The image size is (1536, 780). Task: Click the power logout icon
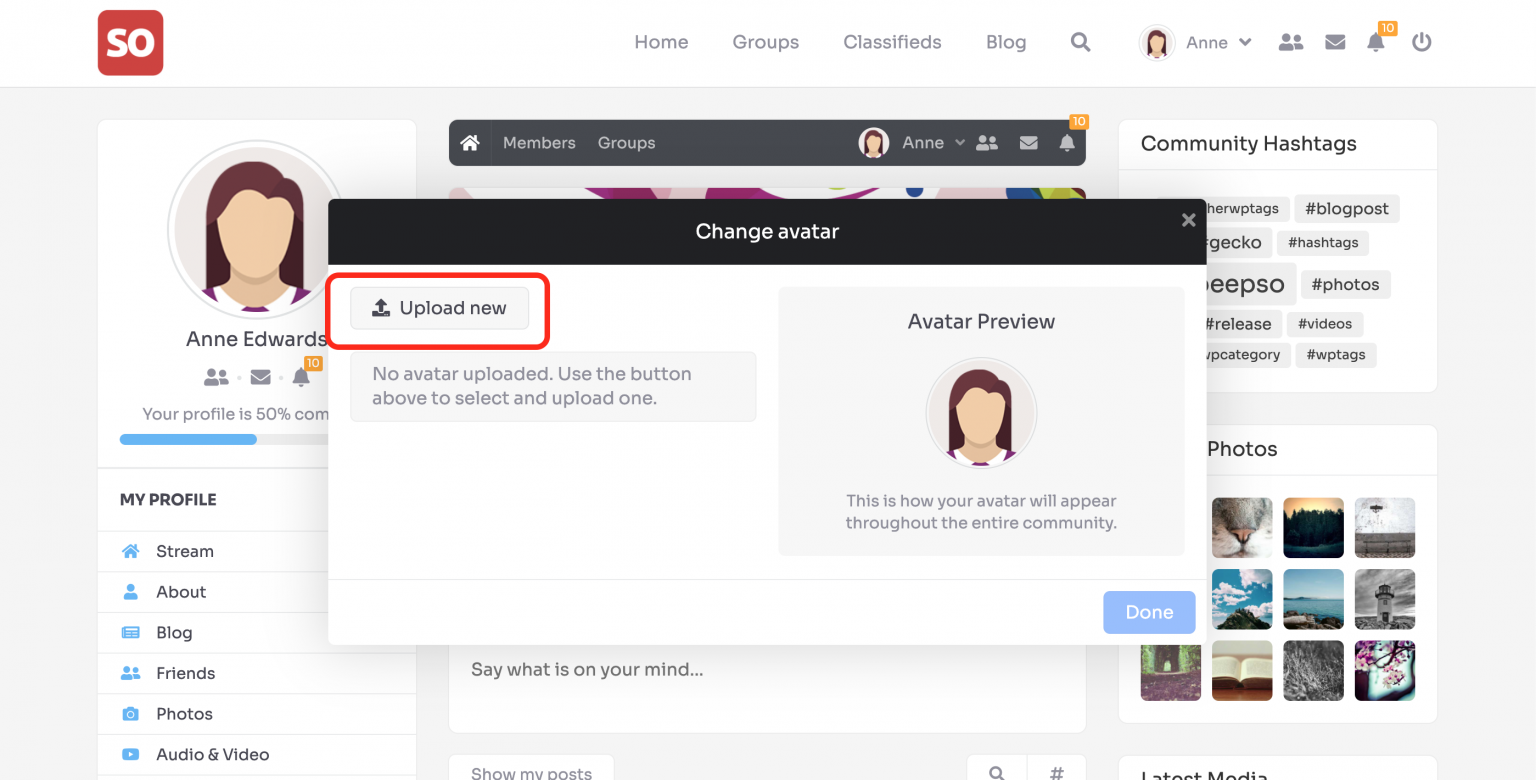(1421, 42)
